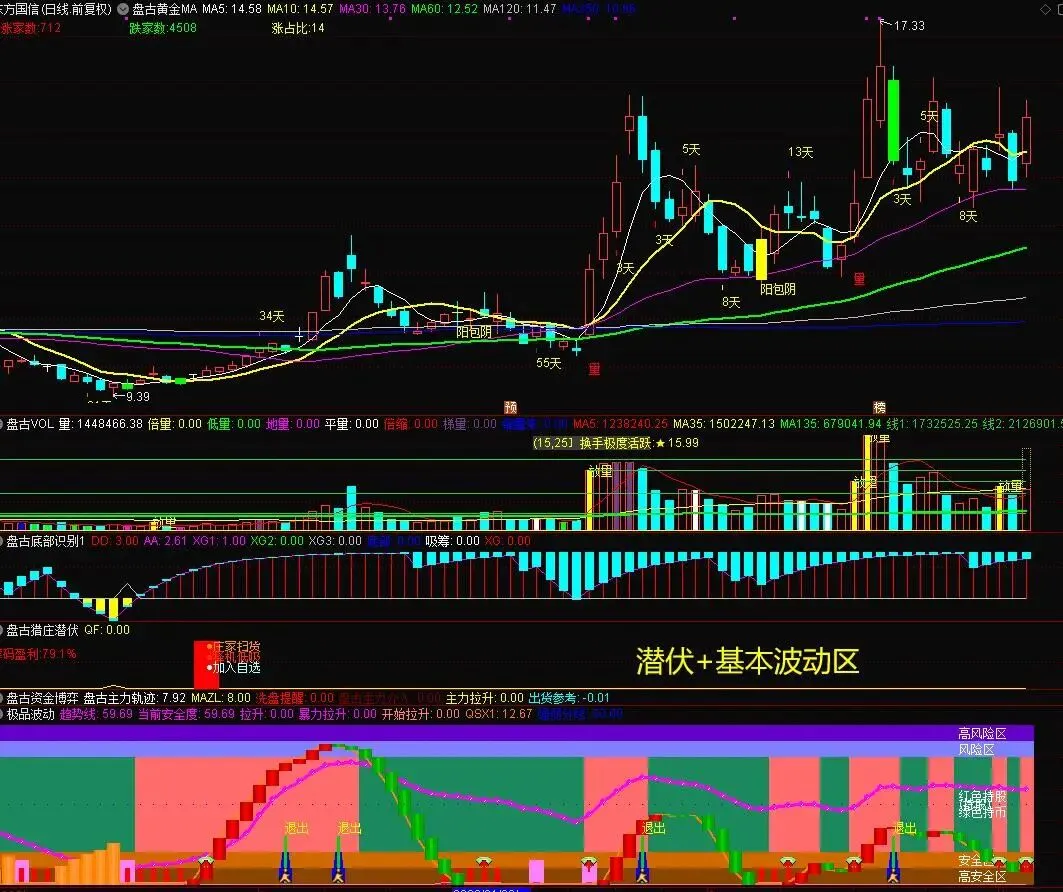Click volume MA135: 679041.94 value
This screenshot has width=1063, height=892.
point(830,424)
